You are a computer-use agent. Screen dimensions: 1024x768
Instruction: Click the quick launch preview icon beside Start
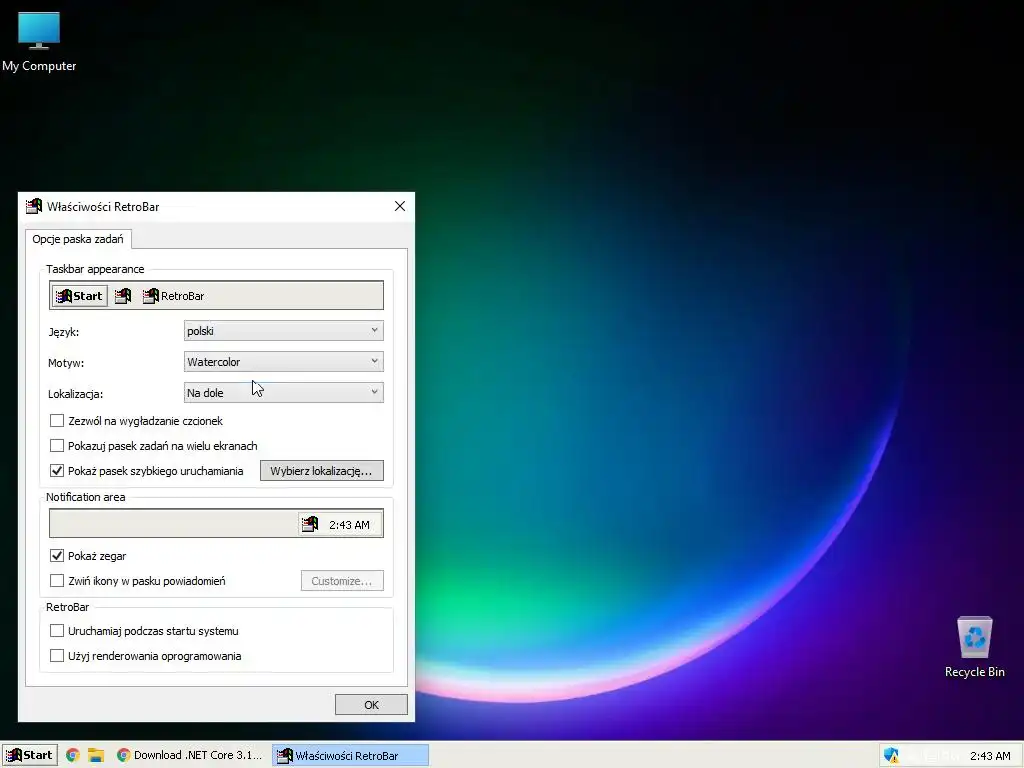pos(123,296)
